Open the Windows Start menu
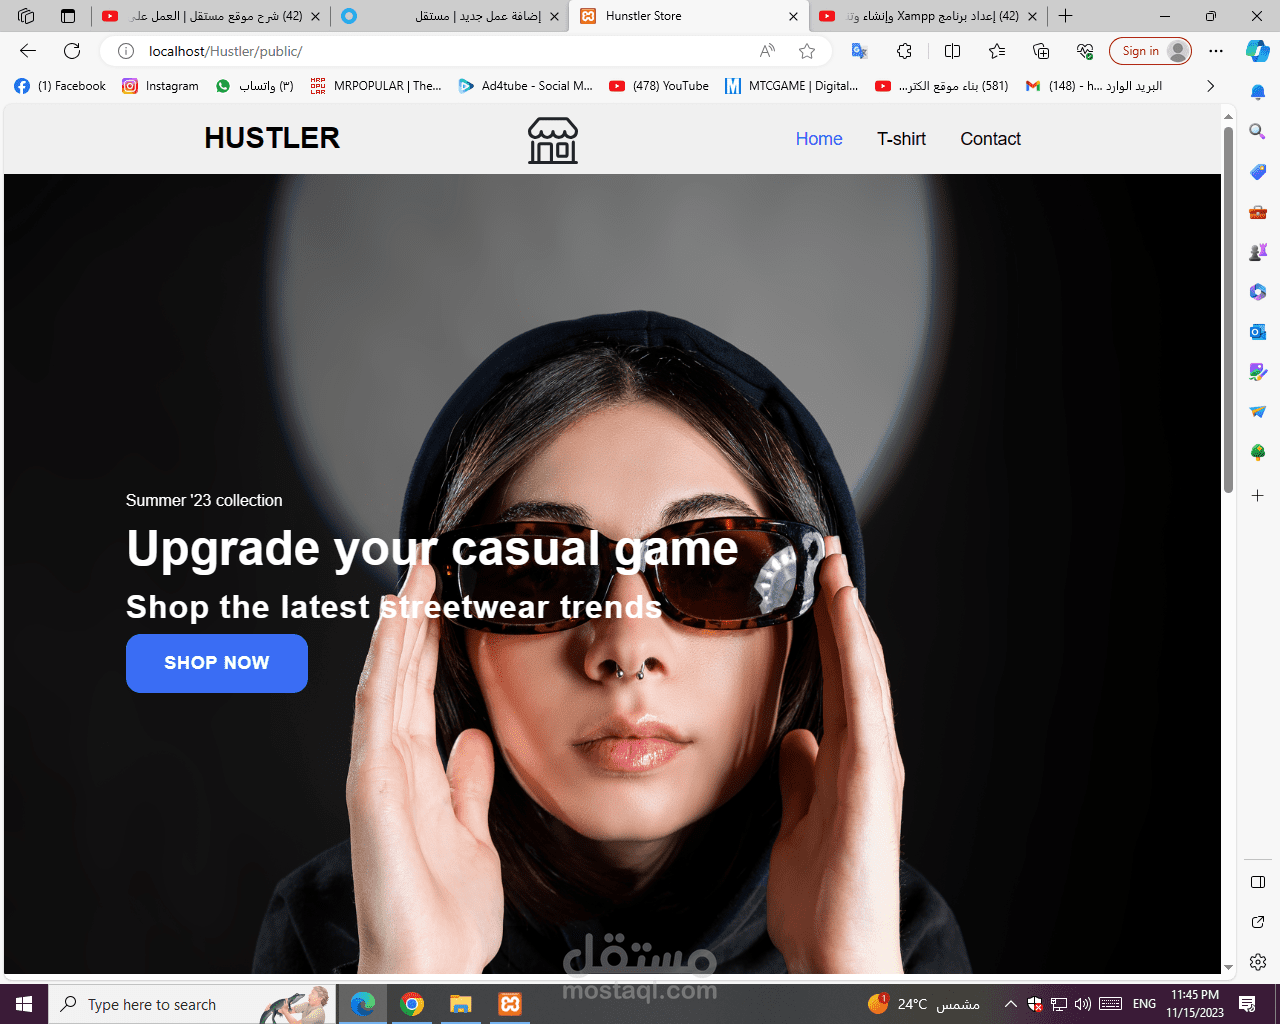Image resolution: width=1280 pixels, height=1024 pixels. point(24,1004)
